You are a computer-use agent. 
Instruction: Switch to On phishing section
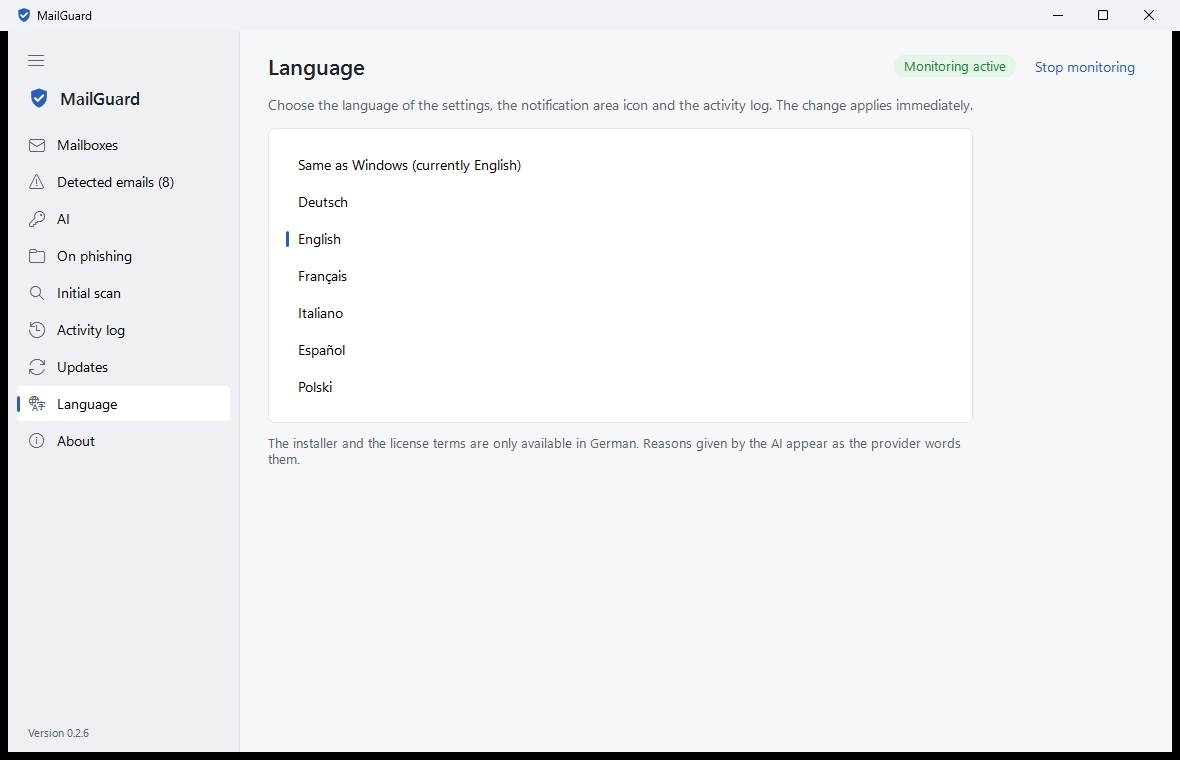(123, 256)
